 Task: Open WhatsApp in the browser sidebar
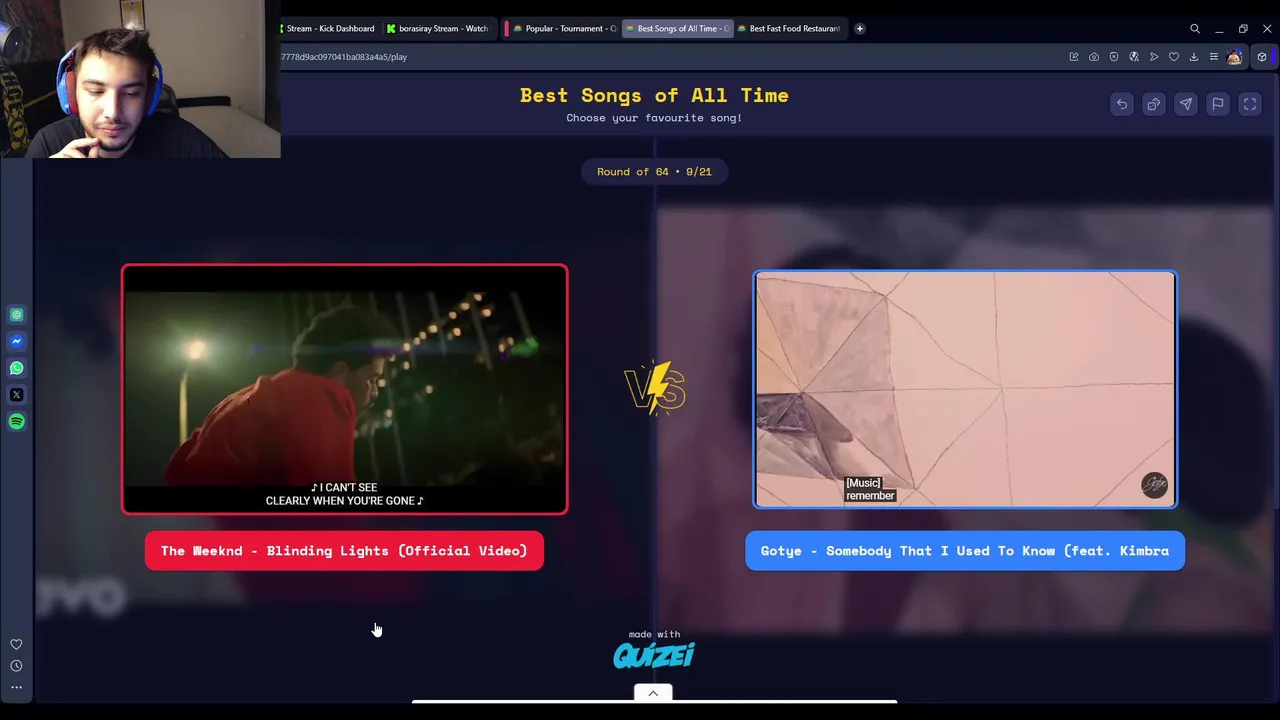[16, 368]
